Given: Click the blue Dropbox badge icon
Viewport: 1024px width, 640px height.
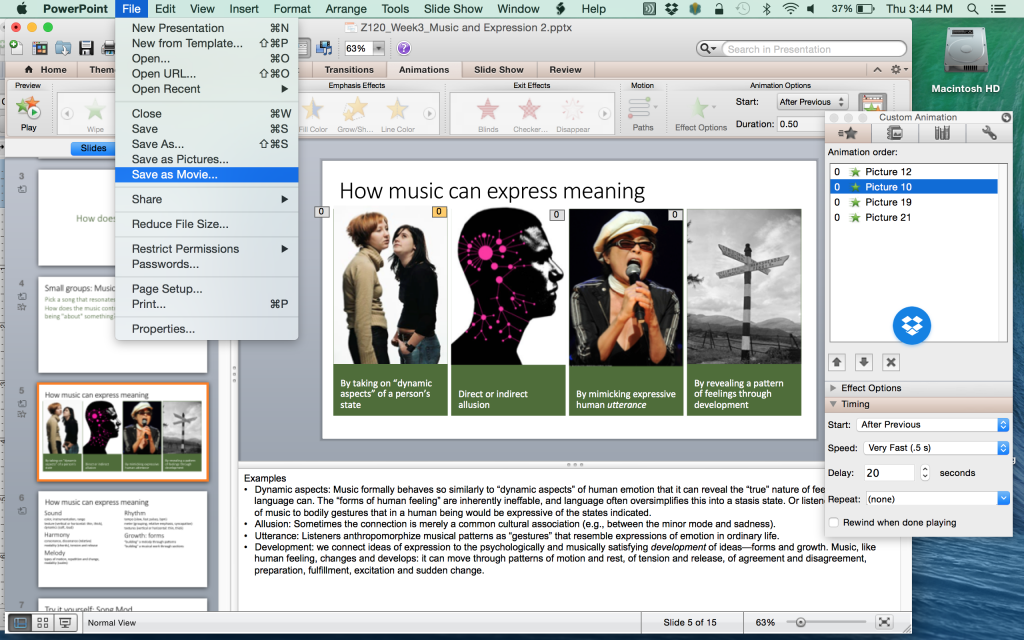Looking at the screenshot, I should tap(912, 325).
